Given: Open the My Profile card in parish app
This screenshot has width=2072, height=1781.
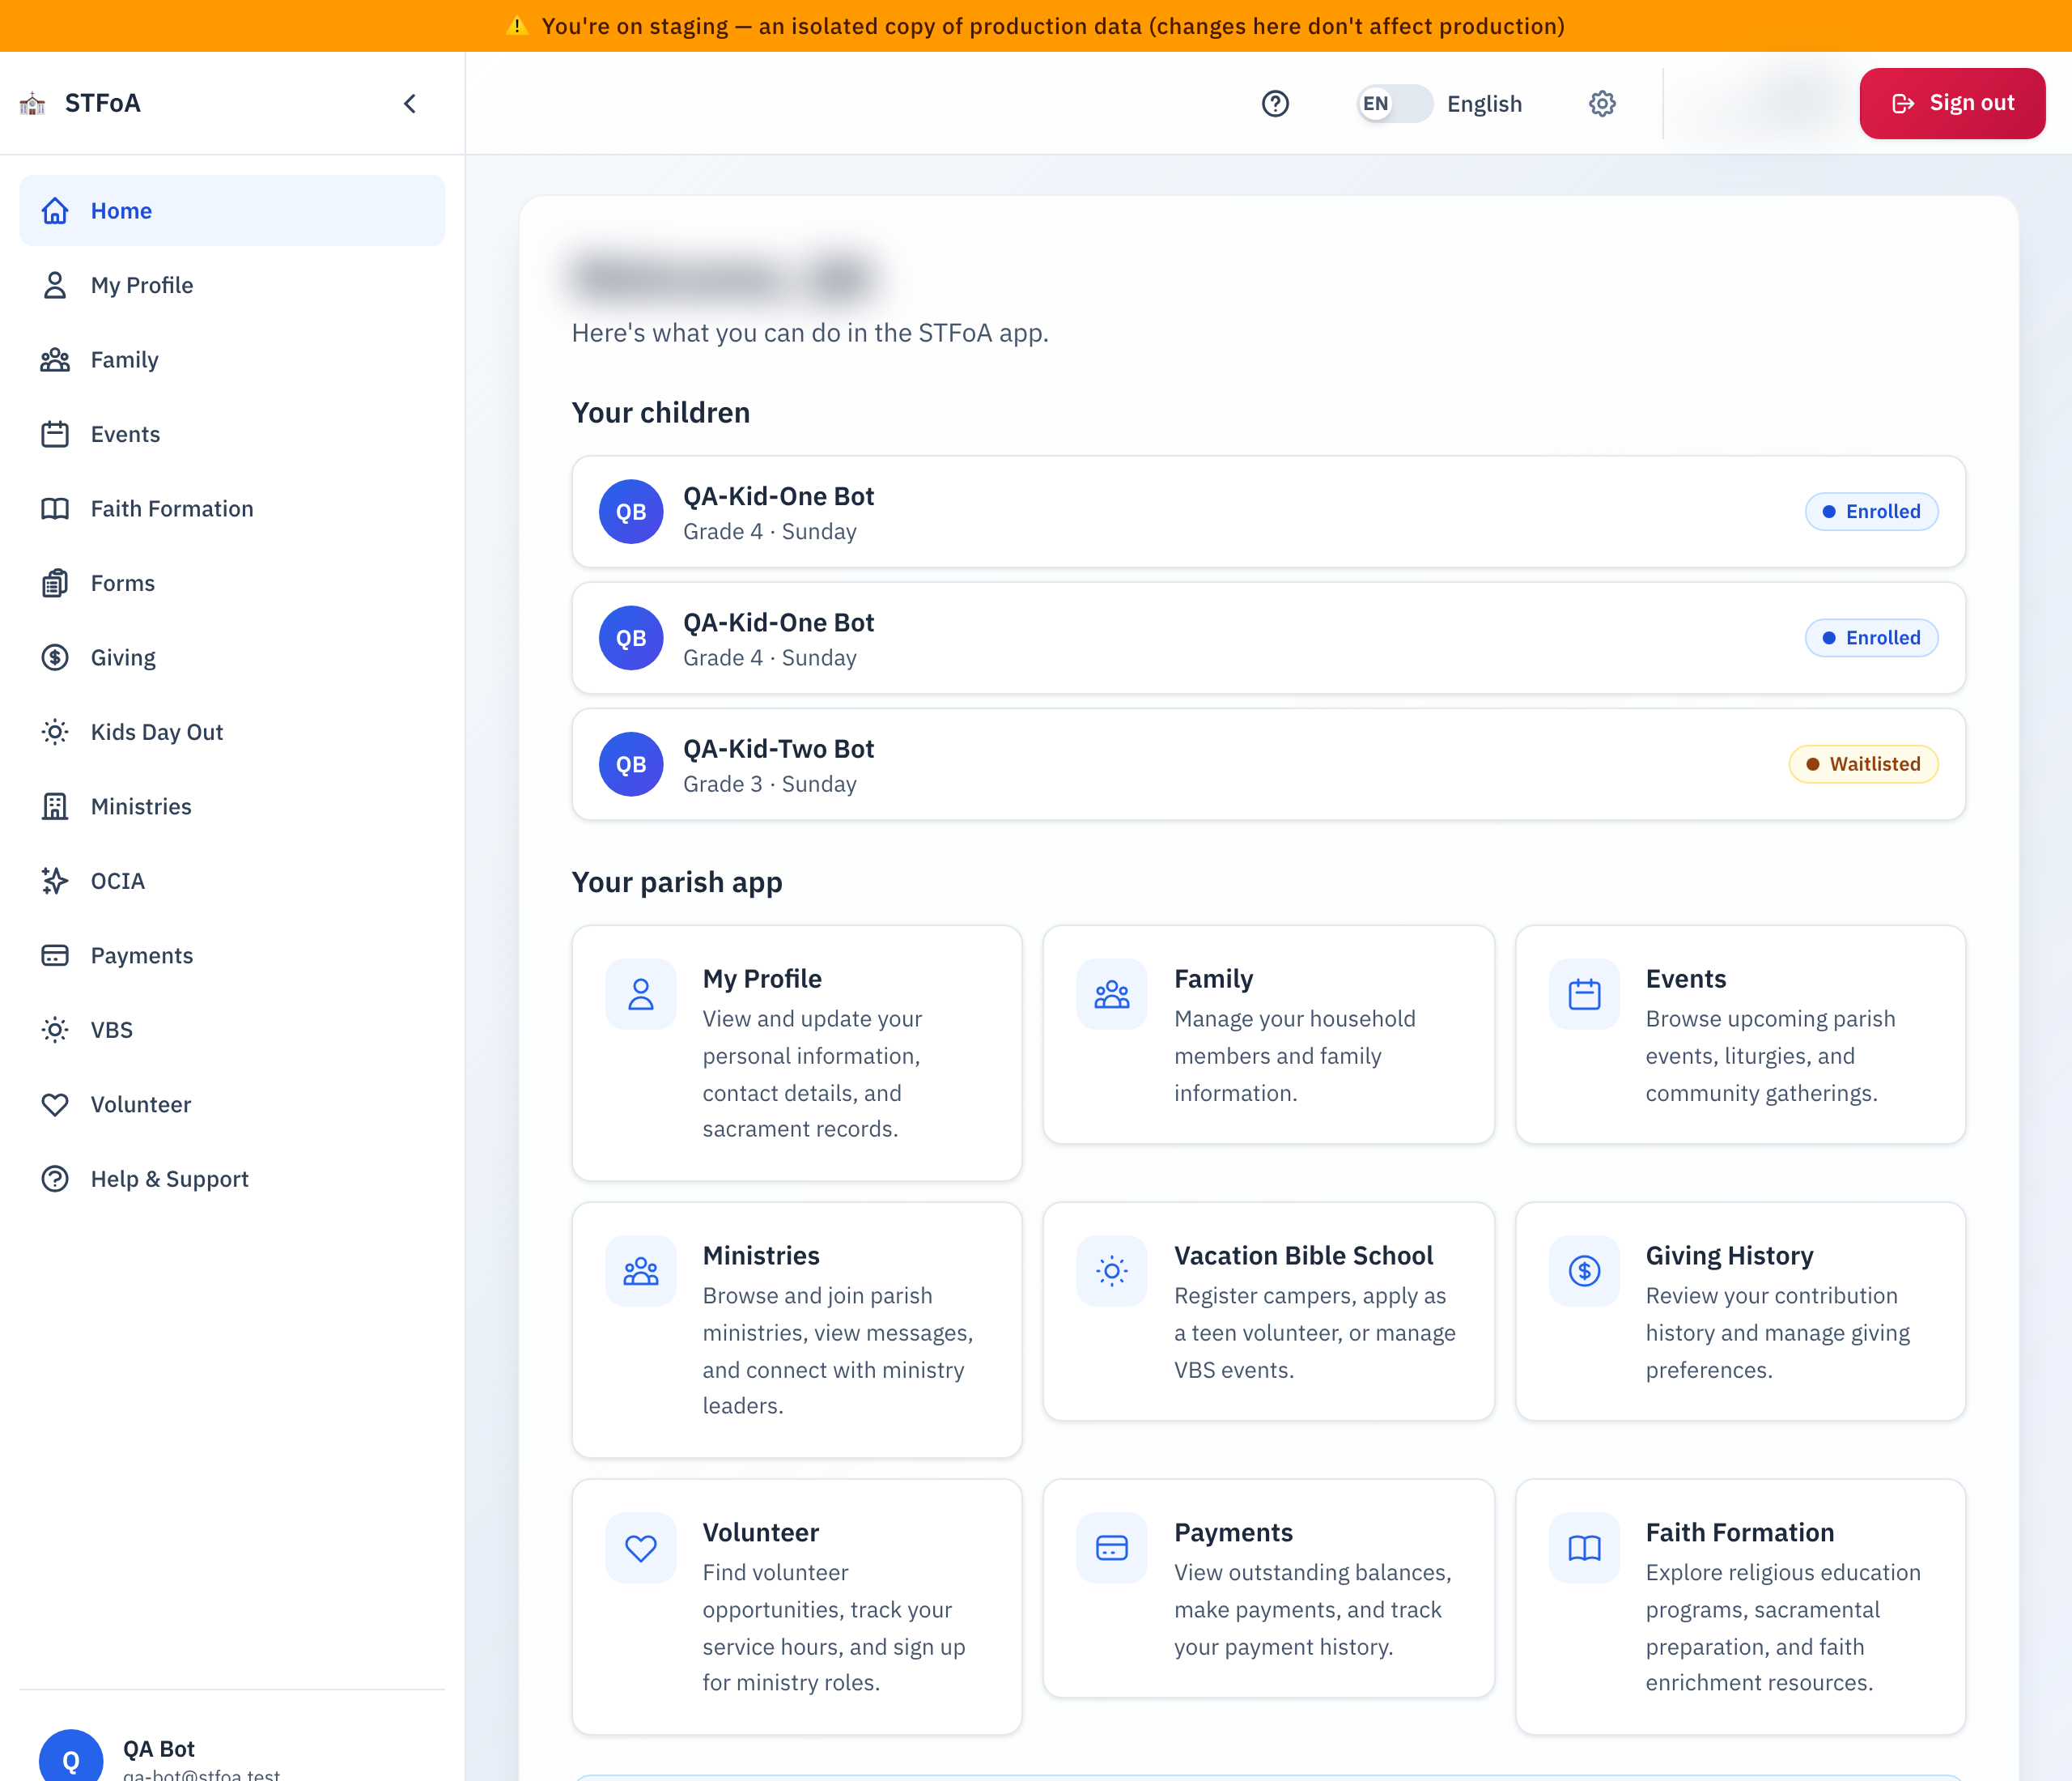Looking at the screenshot, I should 797,1053.
